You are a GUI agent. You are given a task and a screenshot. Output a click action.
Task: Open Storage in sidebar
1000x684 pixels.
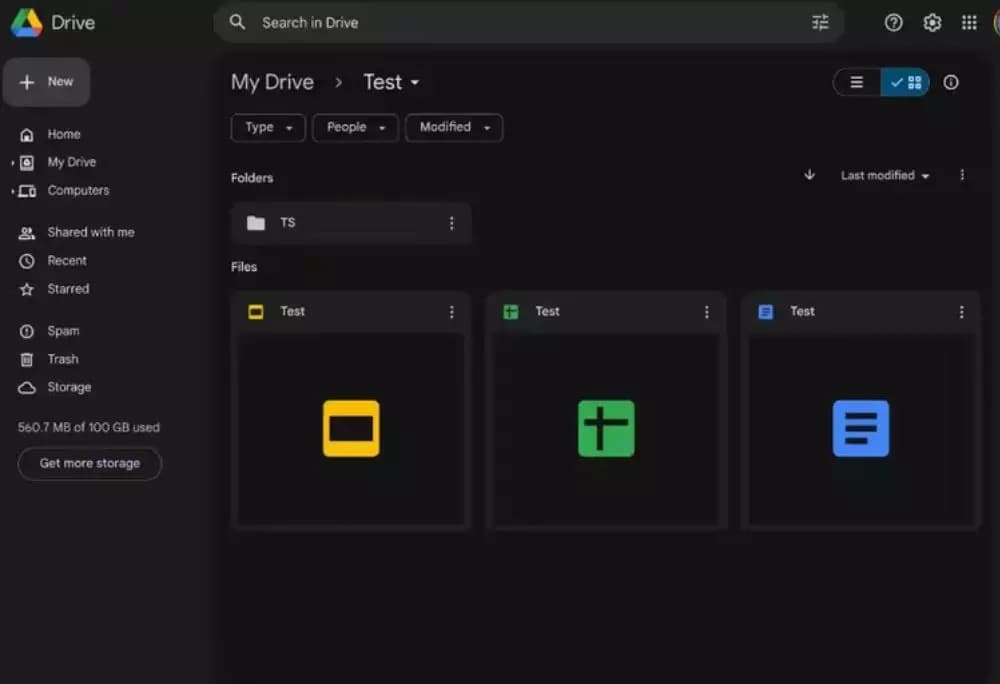click(69, 387)
